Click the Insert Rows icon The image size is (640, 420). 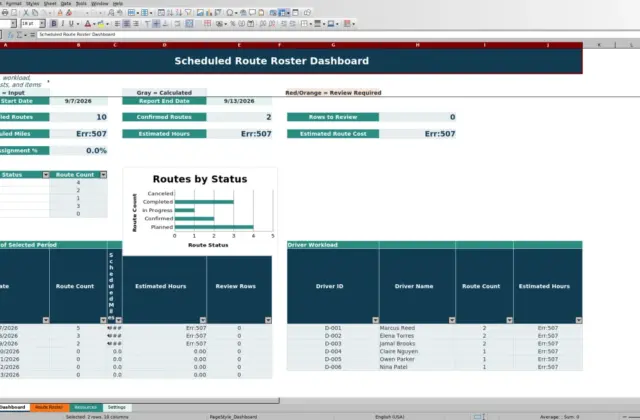[x=131, y=13]
